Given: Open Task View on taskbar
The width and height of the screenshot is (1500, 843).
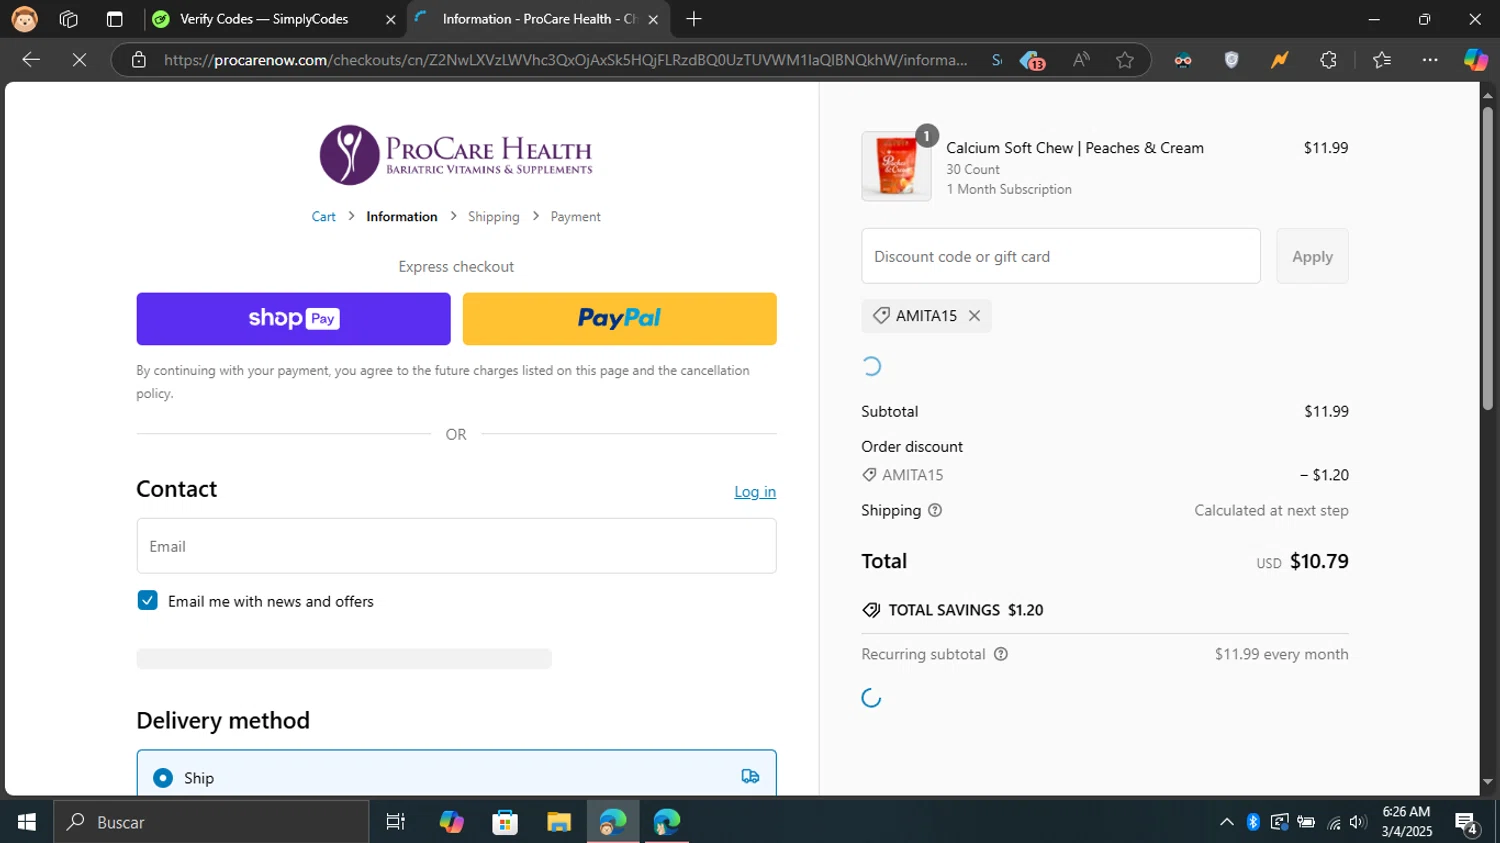Looking at the screenshot, I should (396, 822).
